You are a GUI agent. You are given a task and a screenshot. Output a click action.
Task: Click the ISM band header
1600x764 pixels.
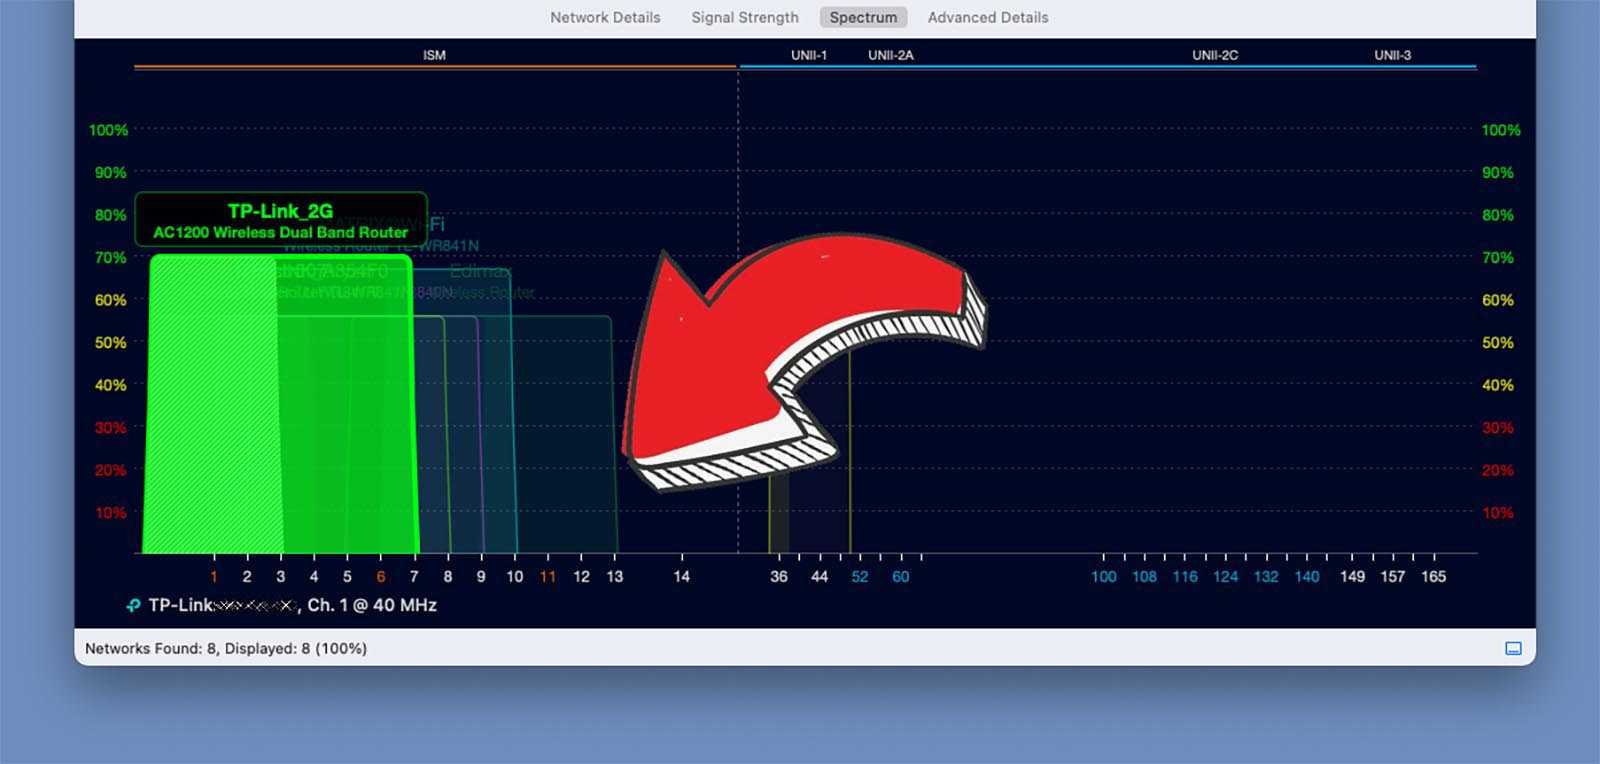pyautogui.click(x=434, y=55)
